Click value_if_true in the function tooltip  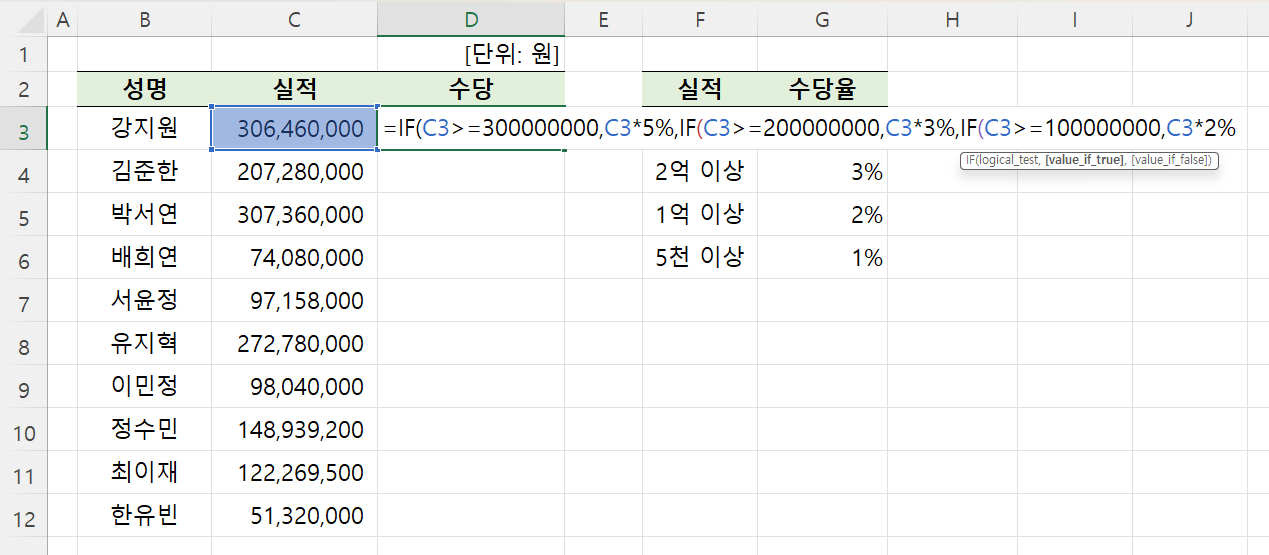click(x=1084, y=160)
